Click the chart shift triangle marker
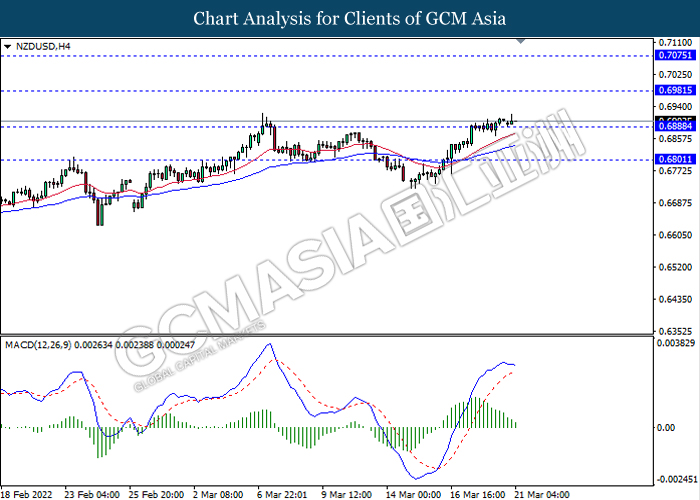700x500 pixels. 521,41
